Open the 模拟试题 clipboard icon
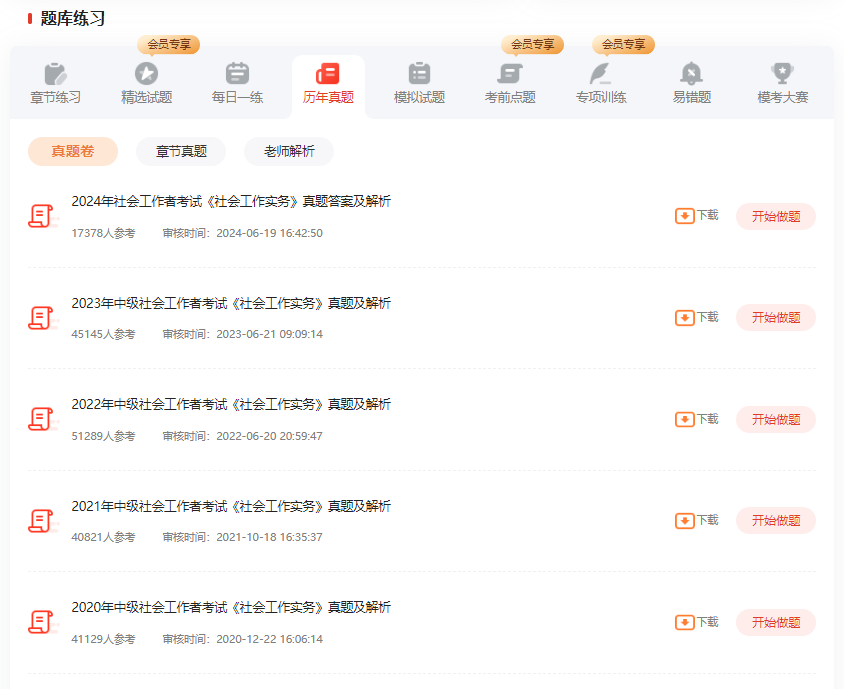Viewport: 844px width, 689px height. [419, 74]
